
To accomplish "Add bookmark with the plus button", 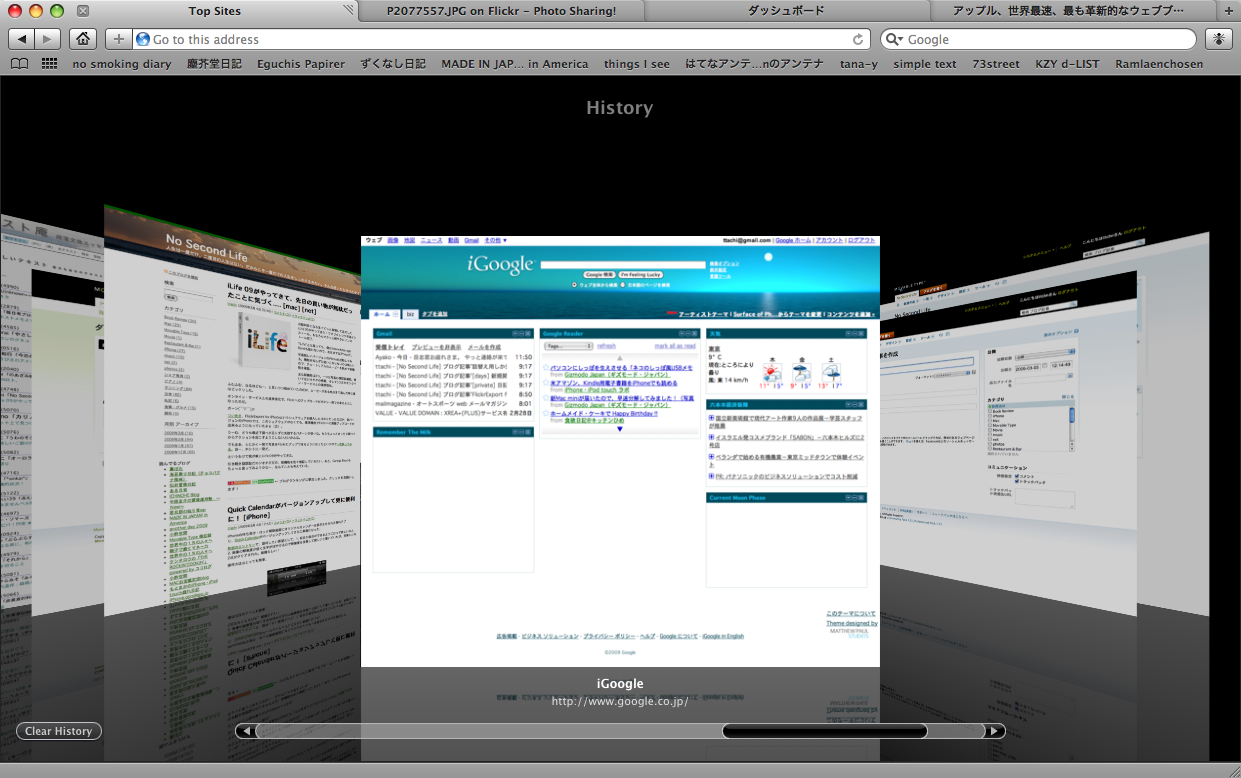I will [x=119, y=39].
